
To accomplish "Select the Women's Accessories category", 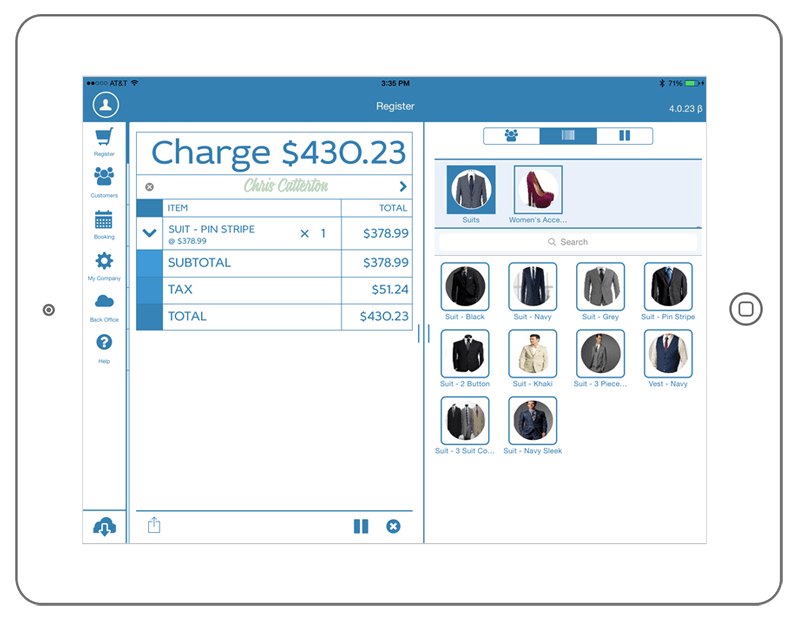I will tap(538, 191).
